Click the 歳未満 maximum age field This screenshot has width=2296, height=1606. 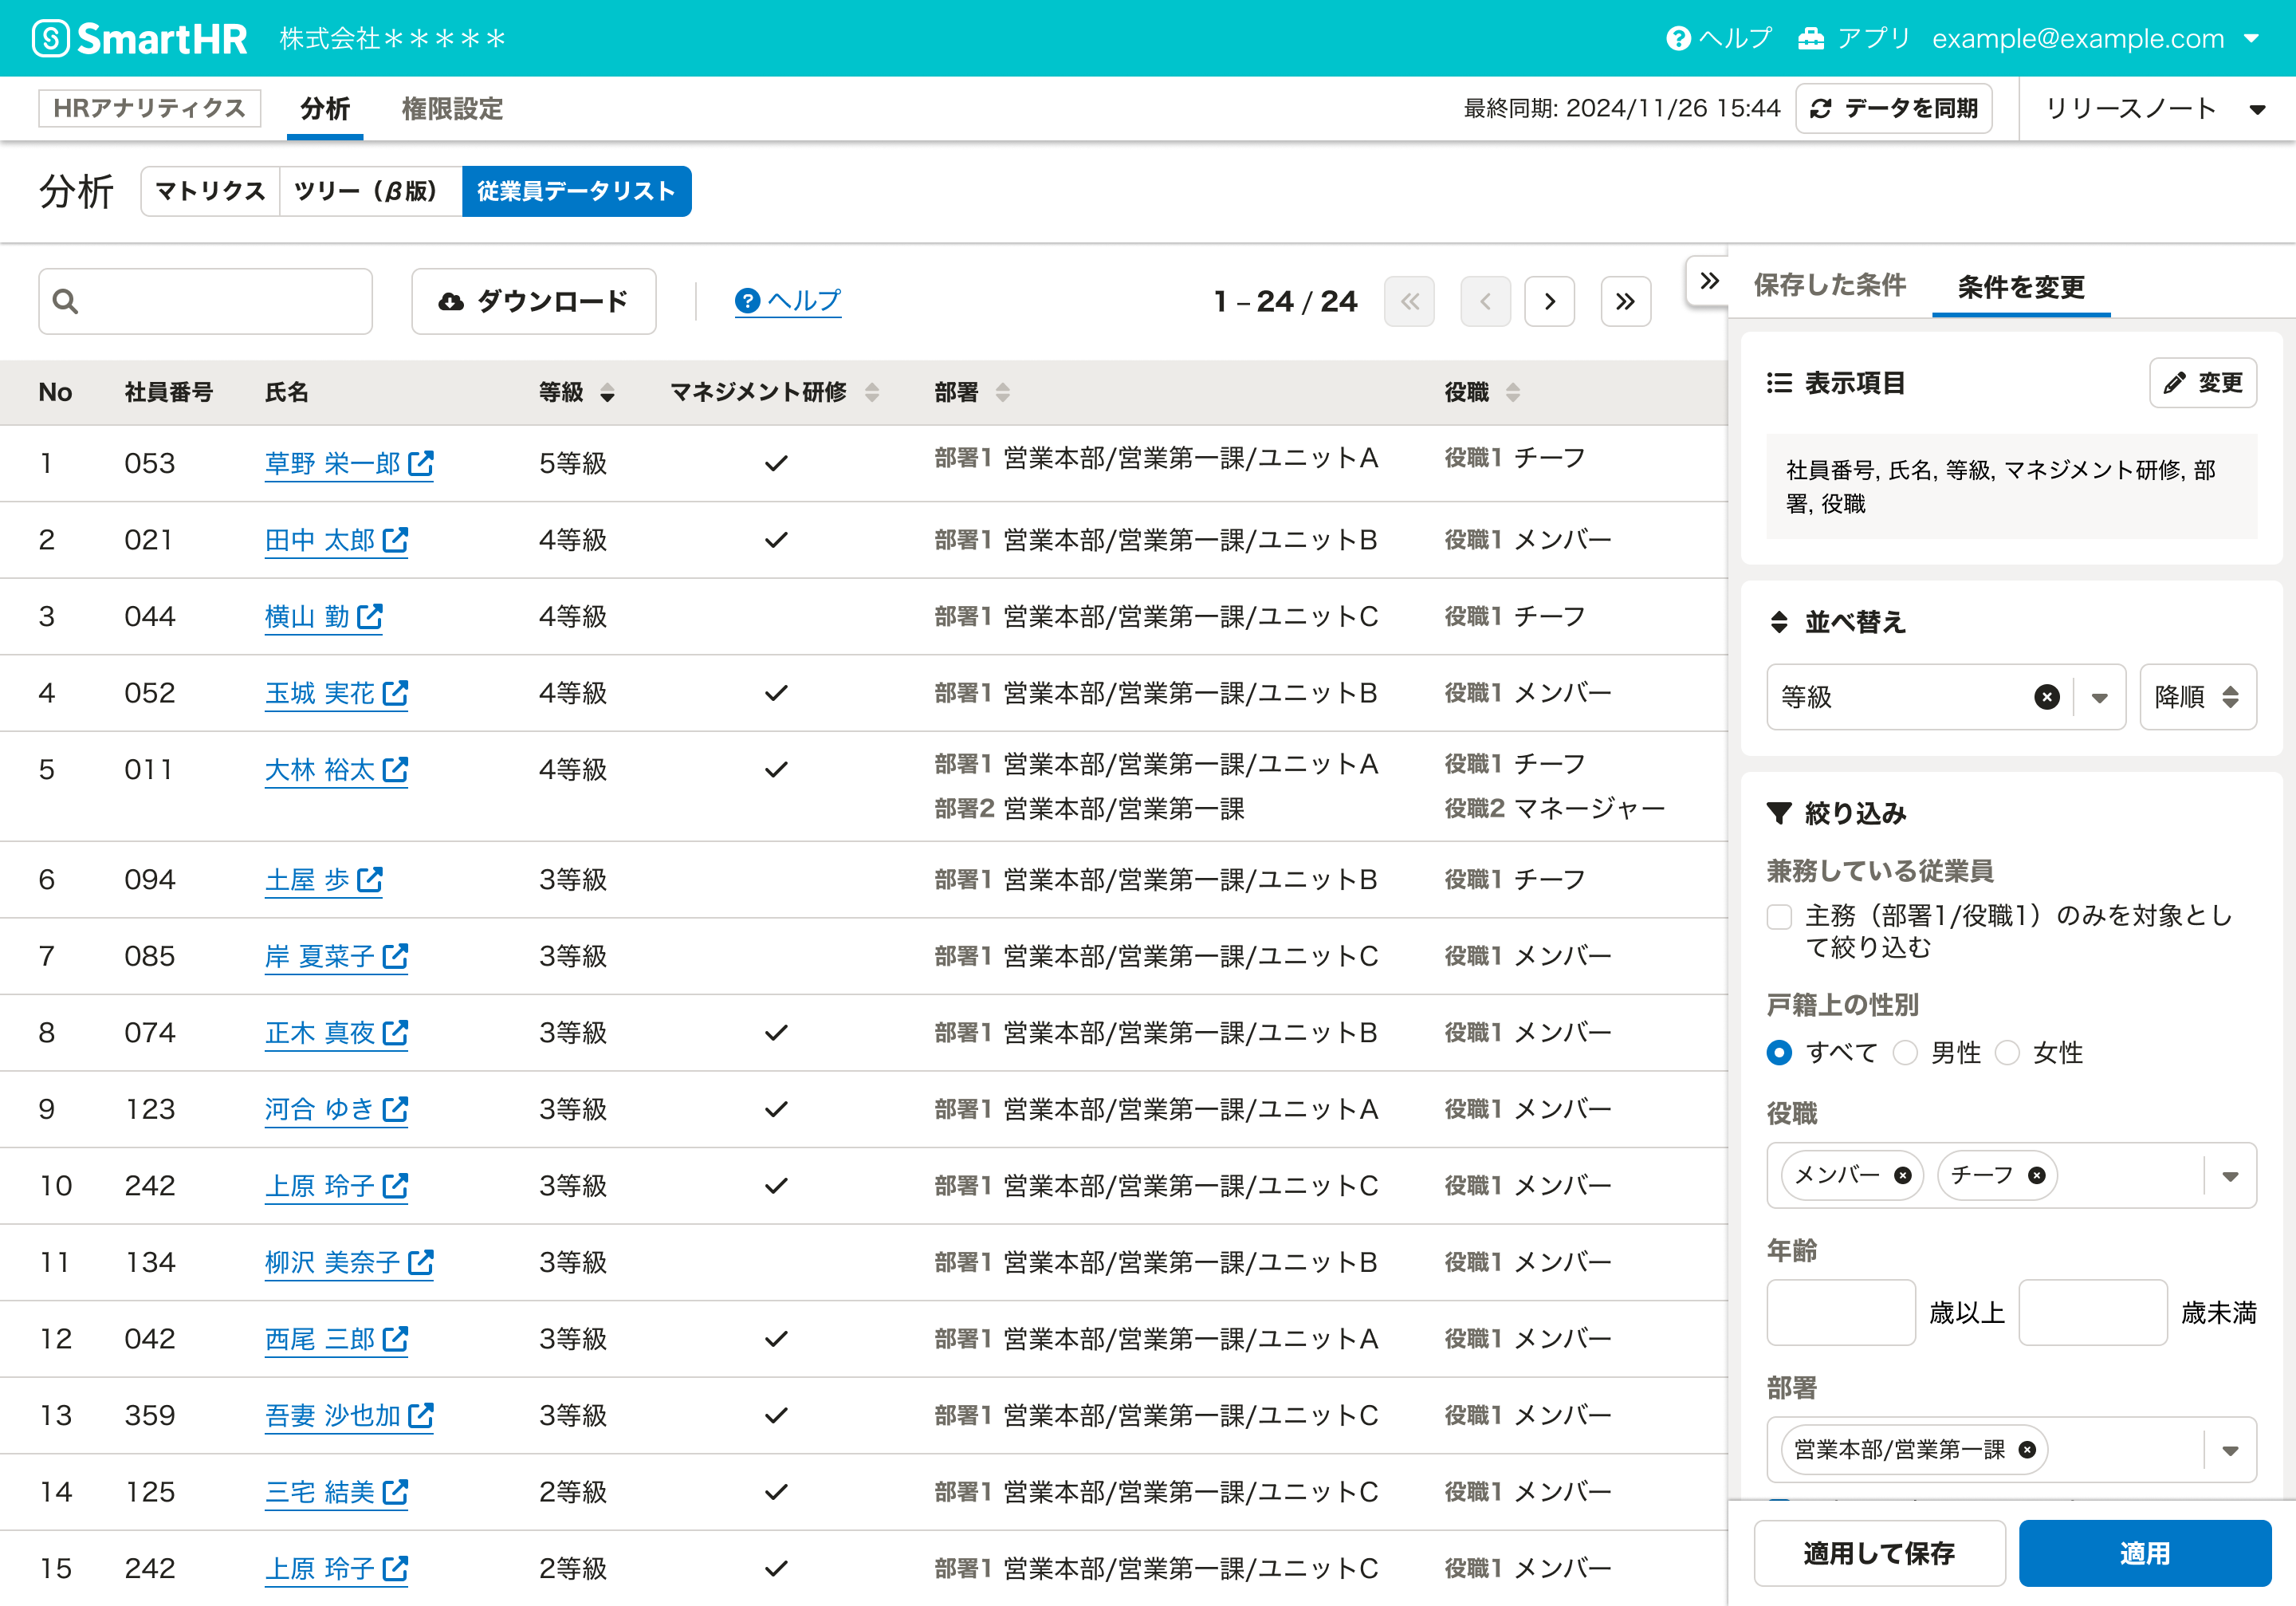point(2092,1312)
